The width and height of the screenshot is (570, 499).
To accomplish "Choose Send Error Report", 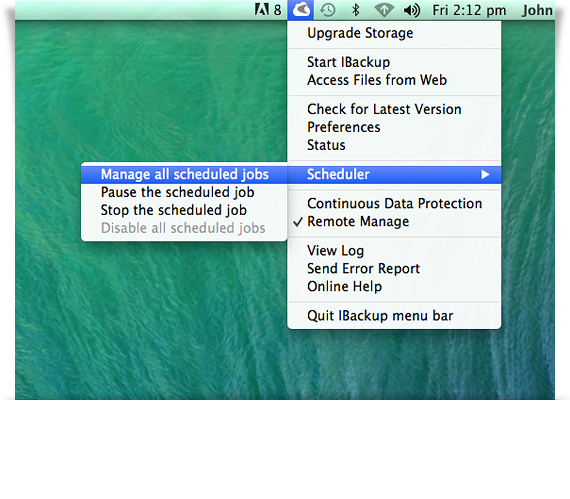I will coord(394,269).
